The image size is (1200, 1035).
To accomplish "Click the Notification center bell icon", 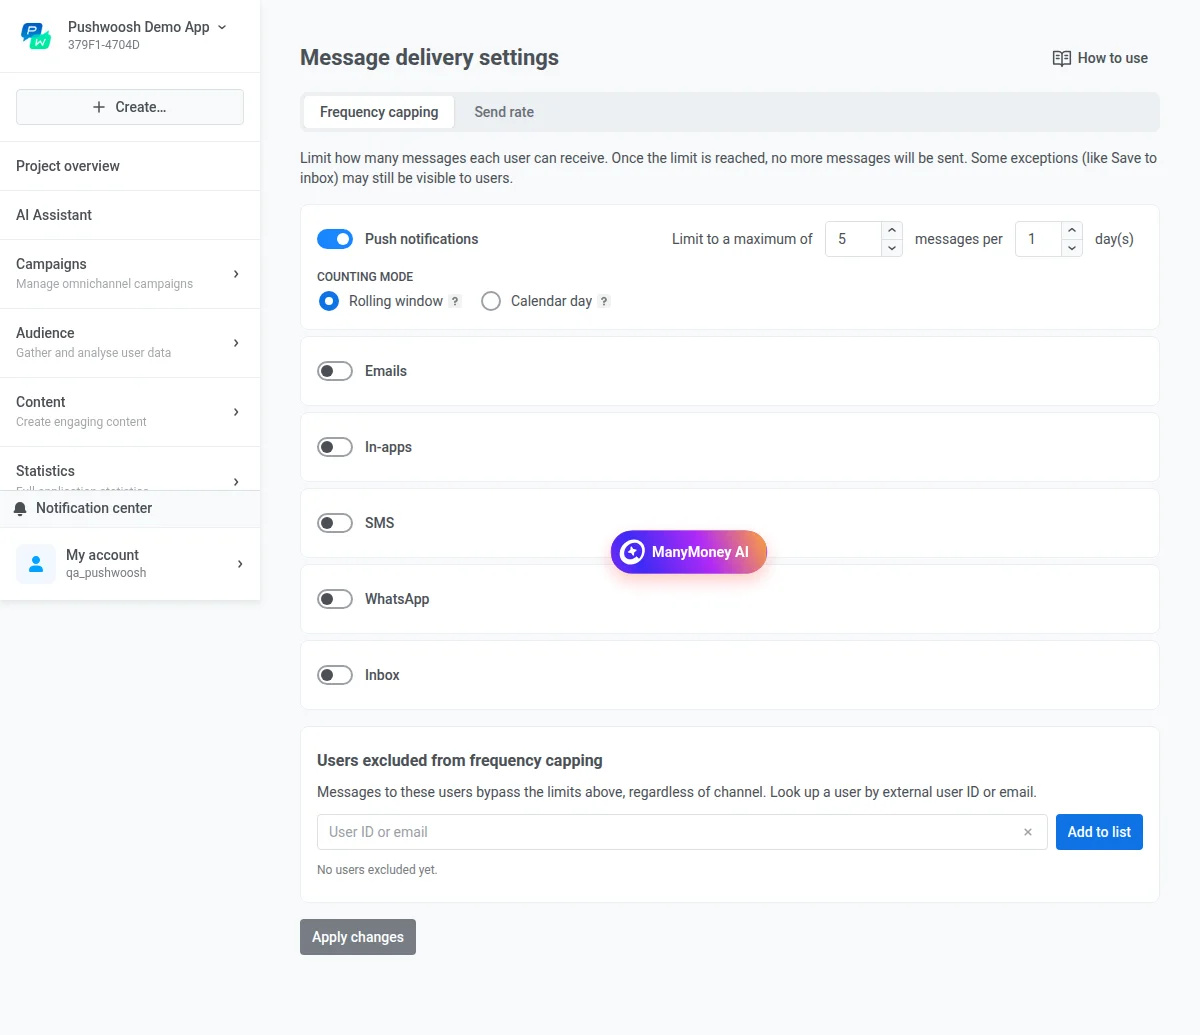I will 20,509.
